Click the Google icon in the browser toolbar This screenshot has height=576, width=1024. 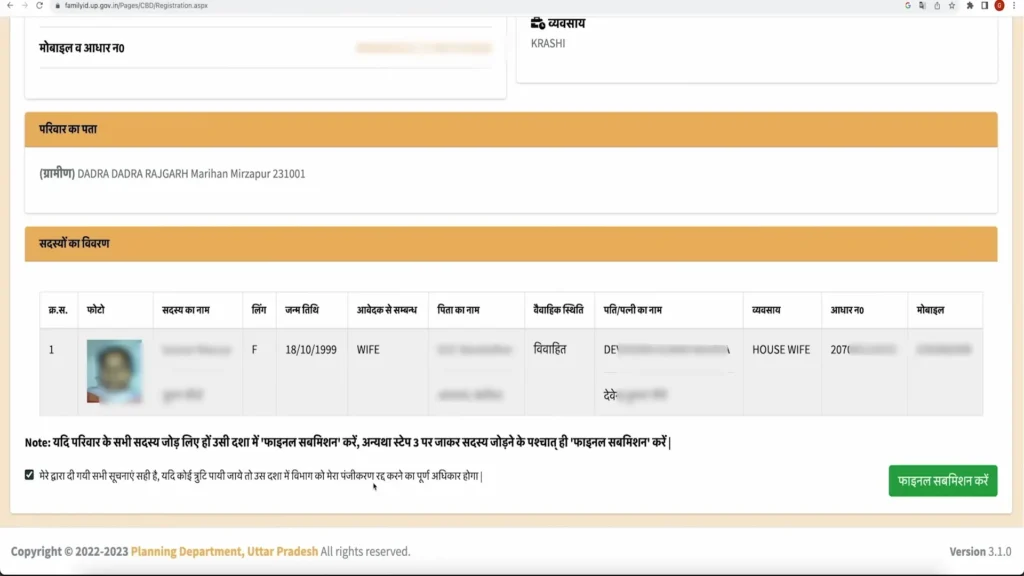(907, 5)
